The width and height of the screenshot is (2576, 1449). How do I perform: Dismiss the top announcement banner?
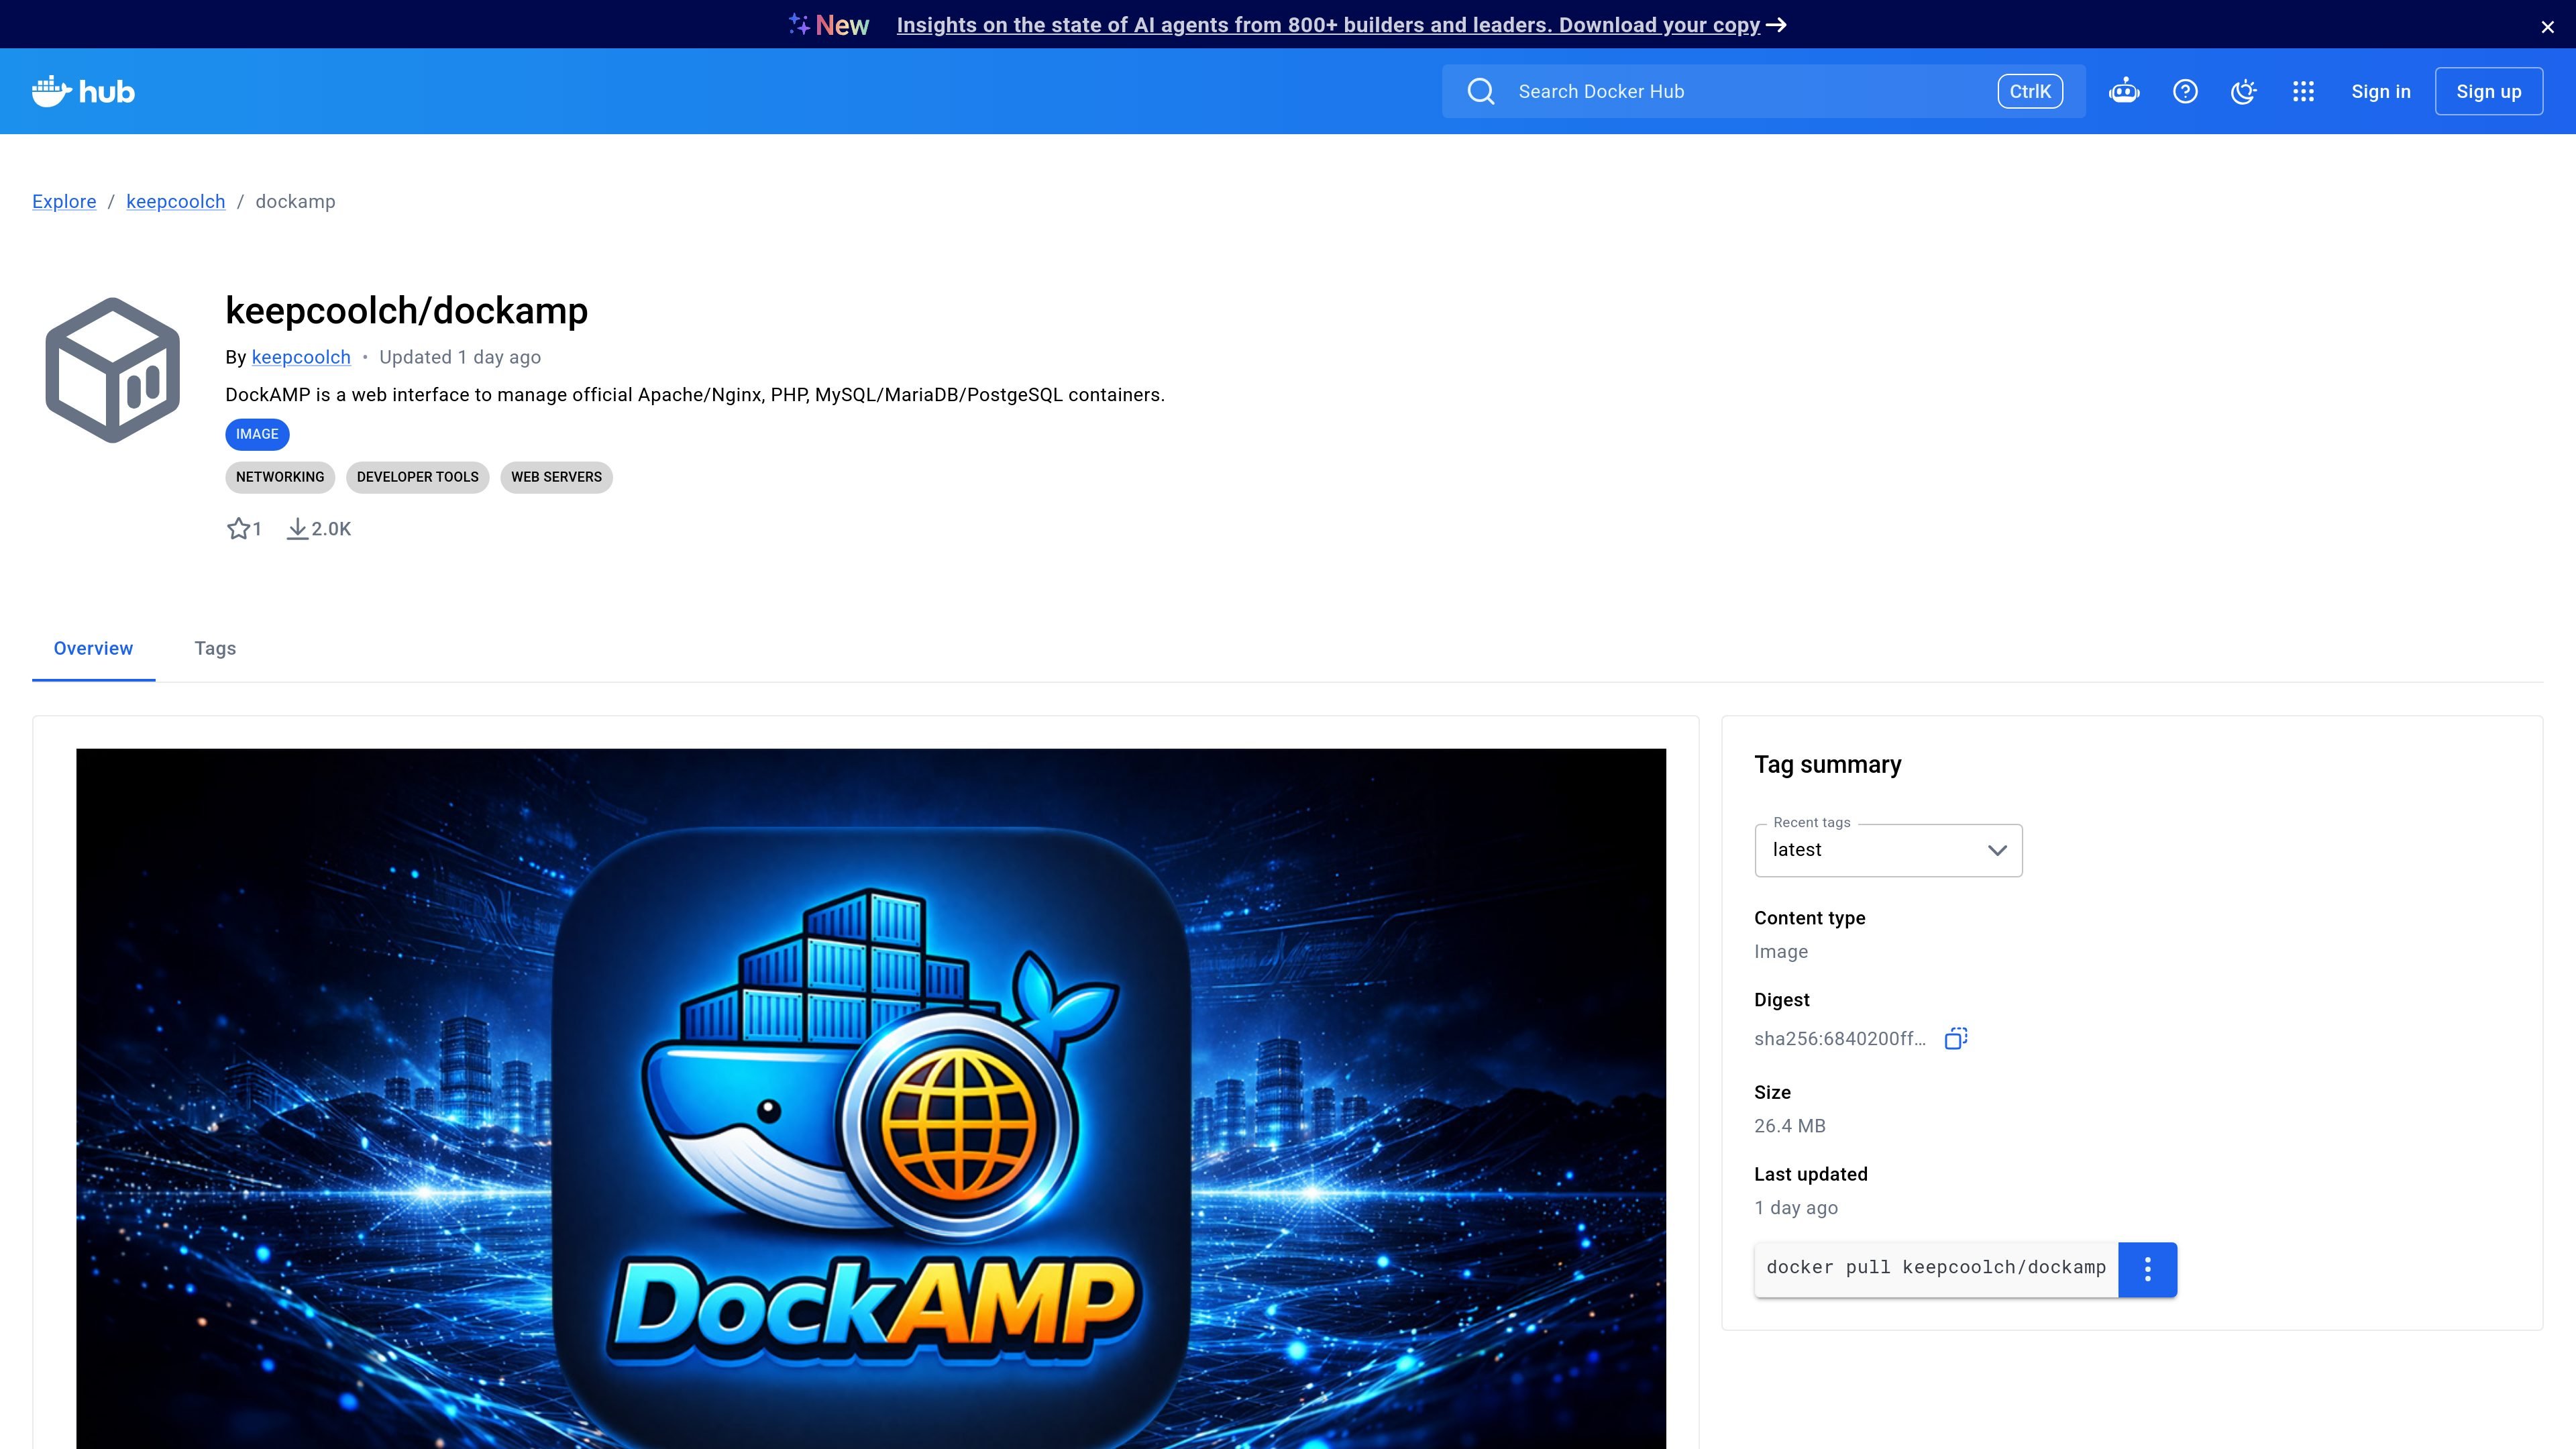point(2547,27)
